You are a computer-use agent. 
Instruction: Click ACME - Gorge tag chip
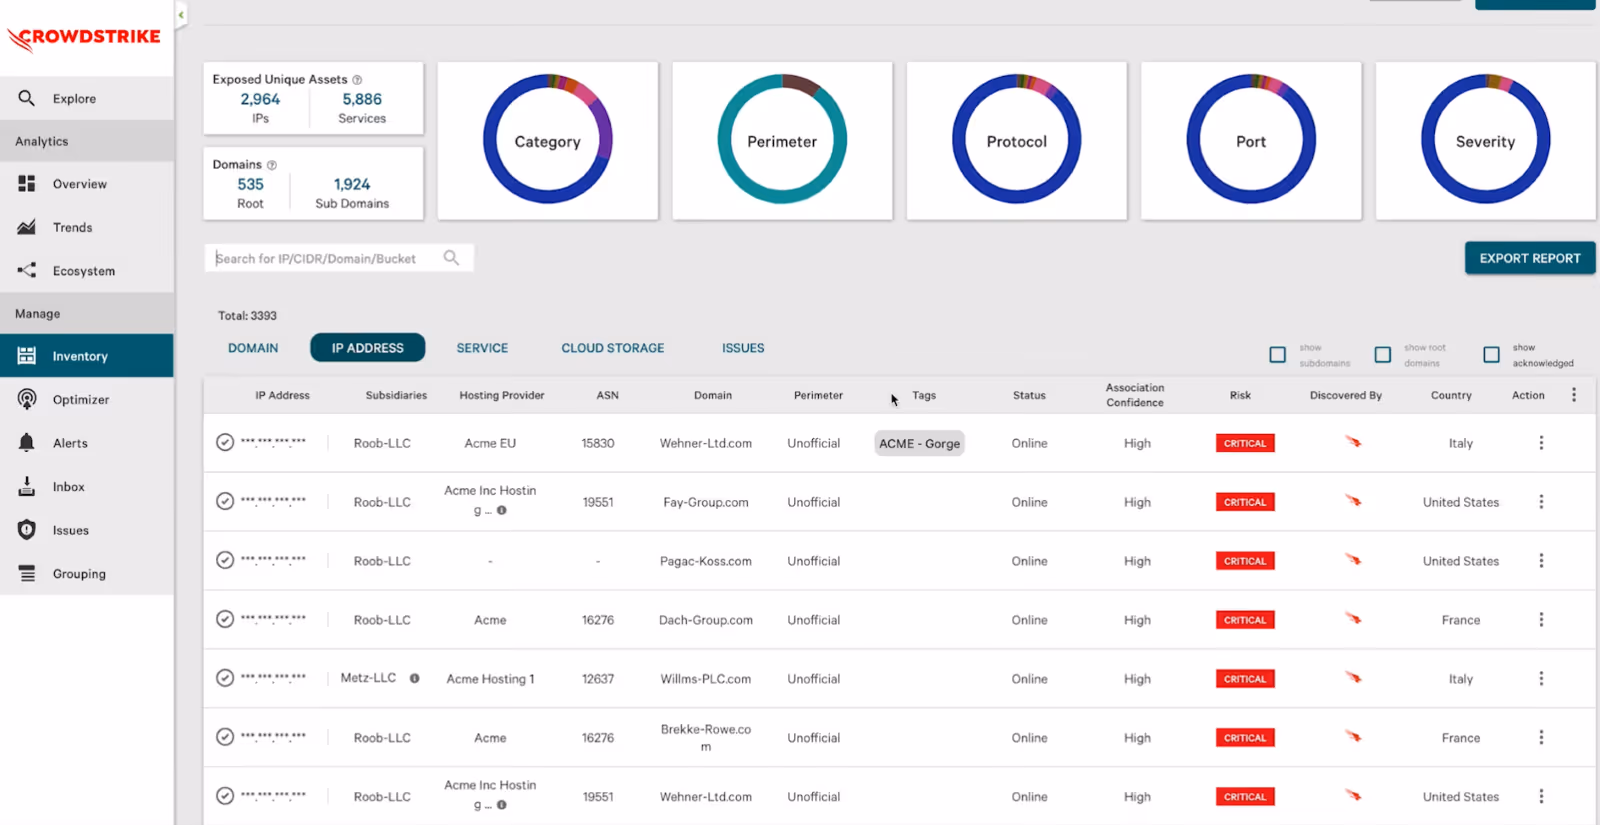(x=920, y=443)
